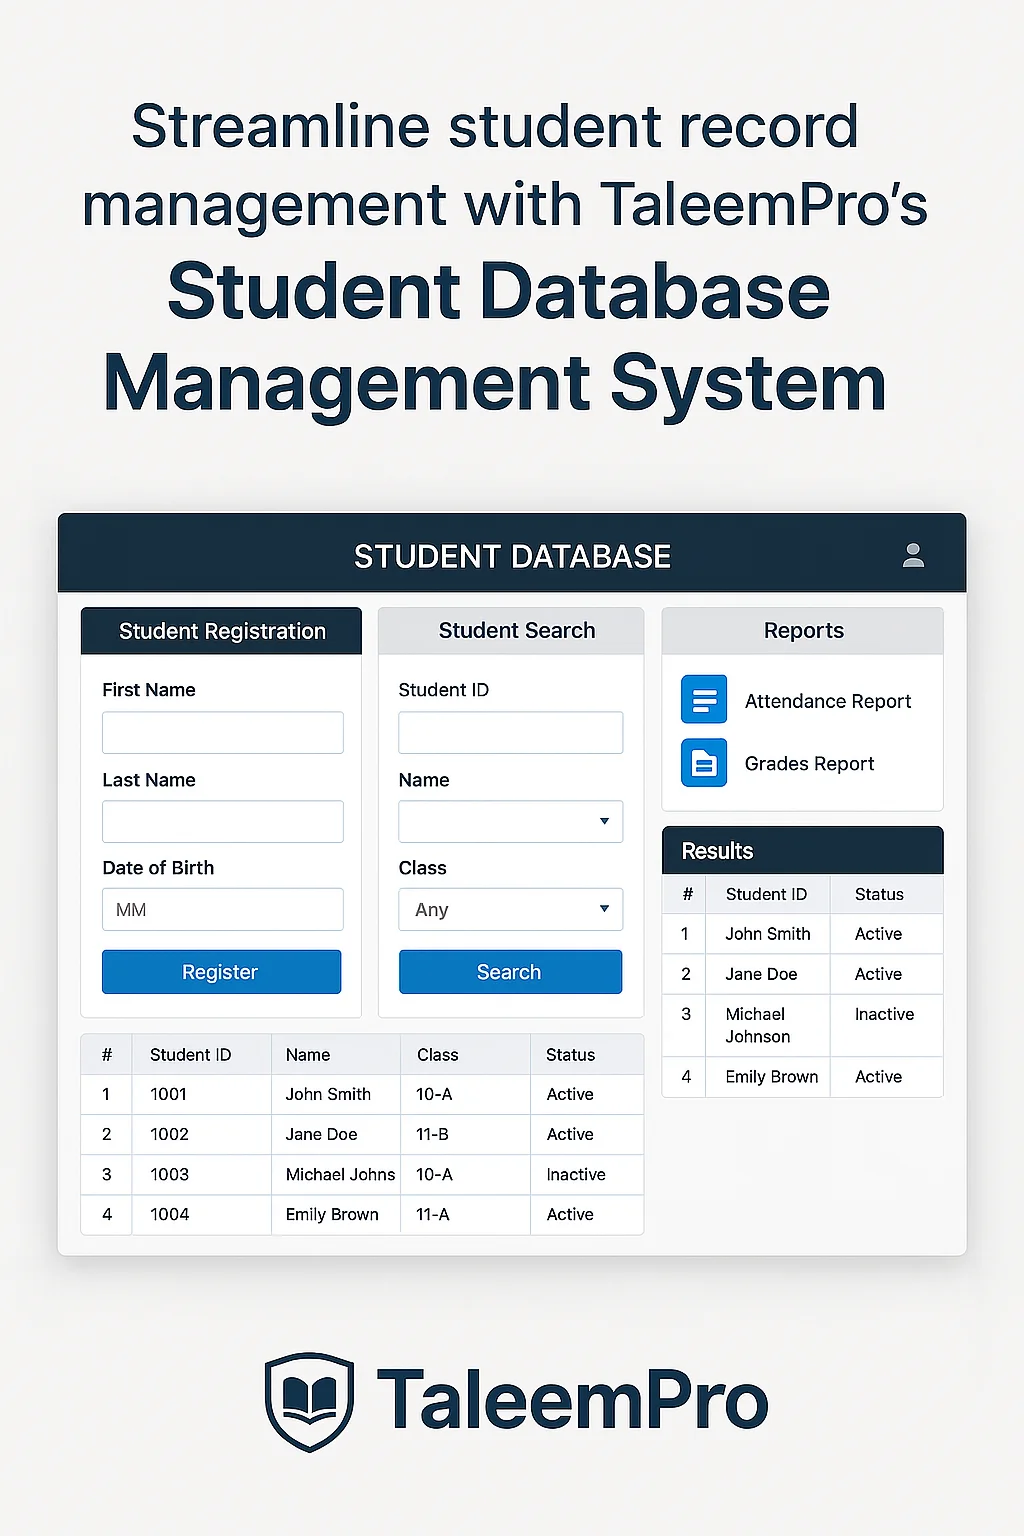Click the Student ID search field
The width and height of the screenshot is (1024, 1536).
point(510,733)
